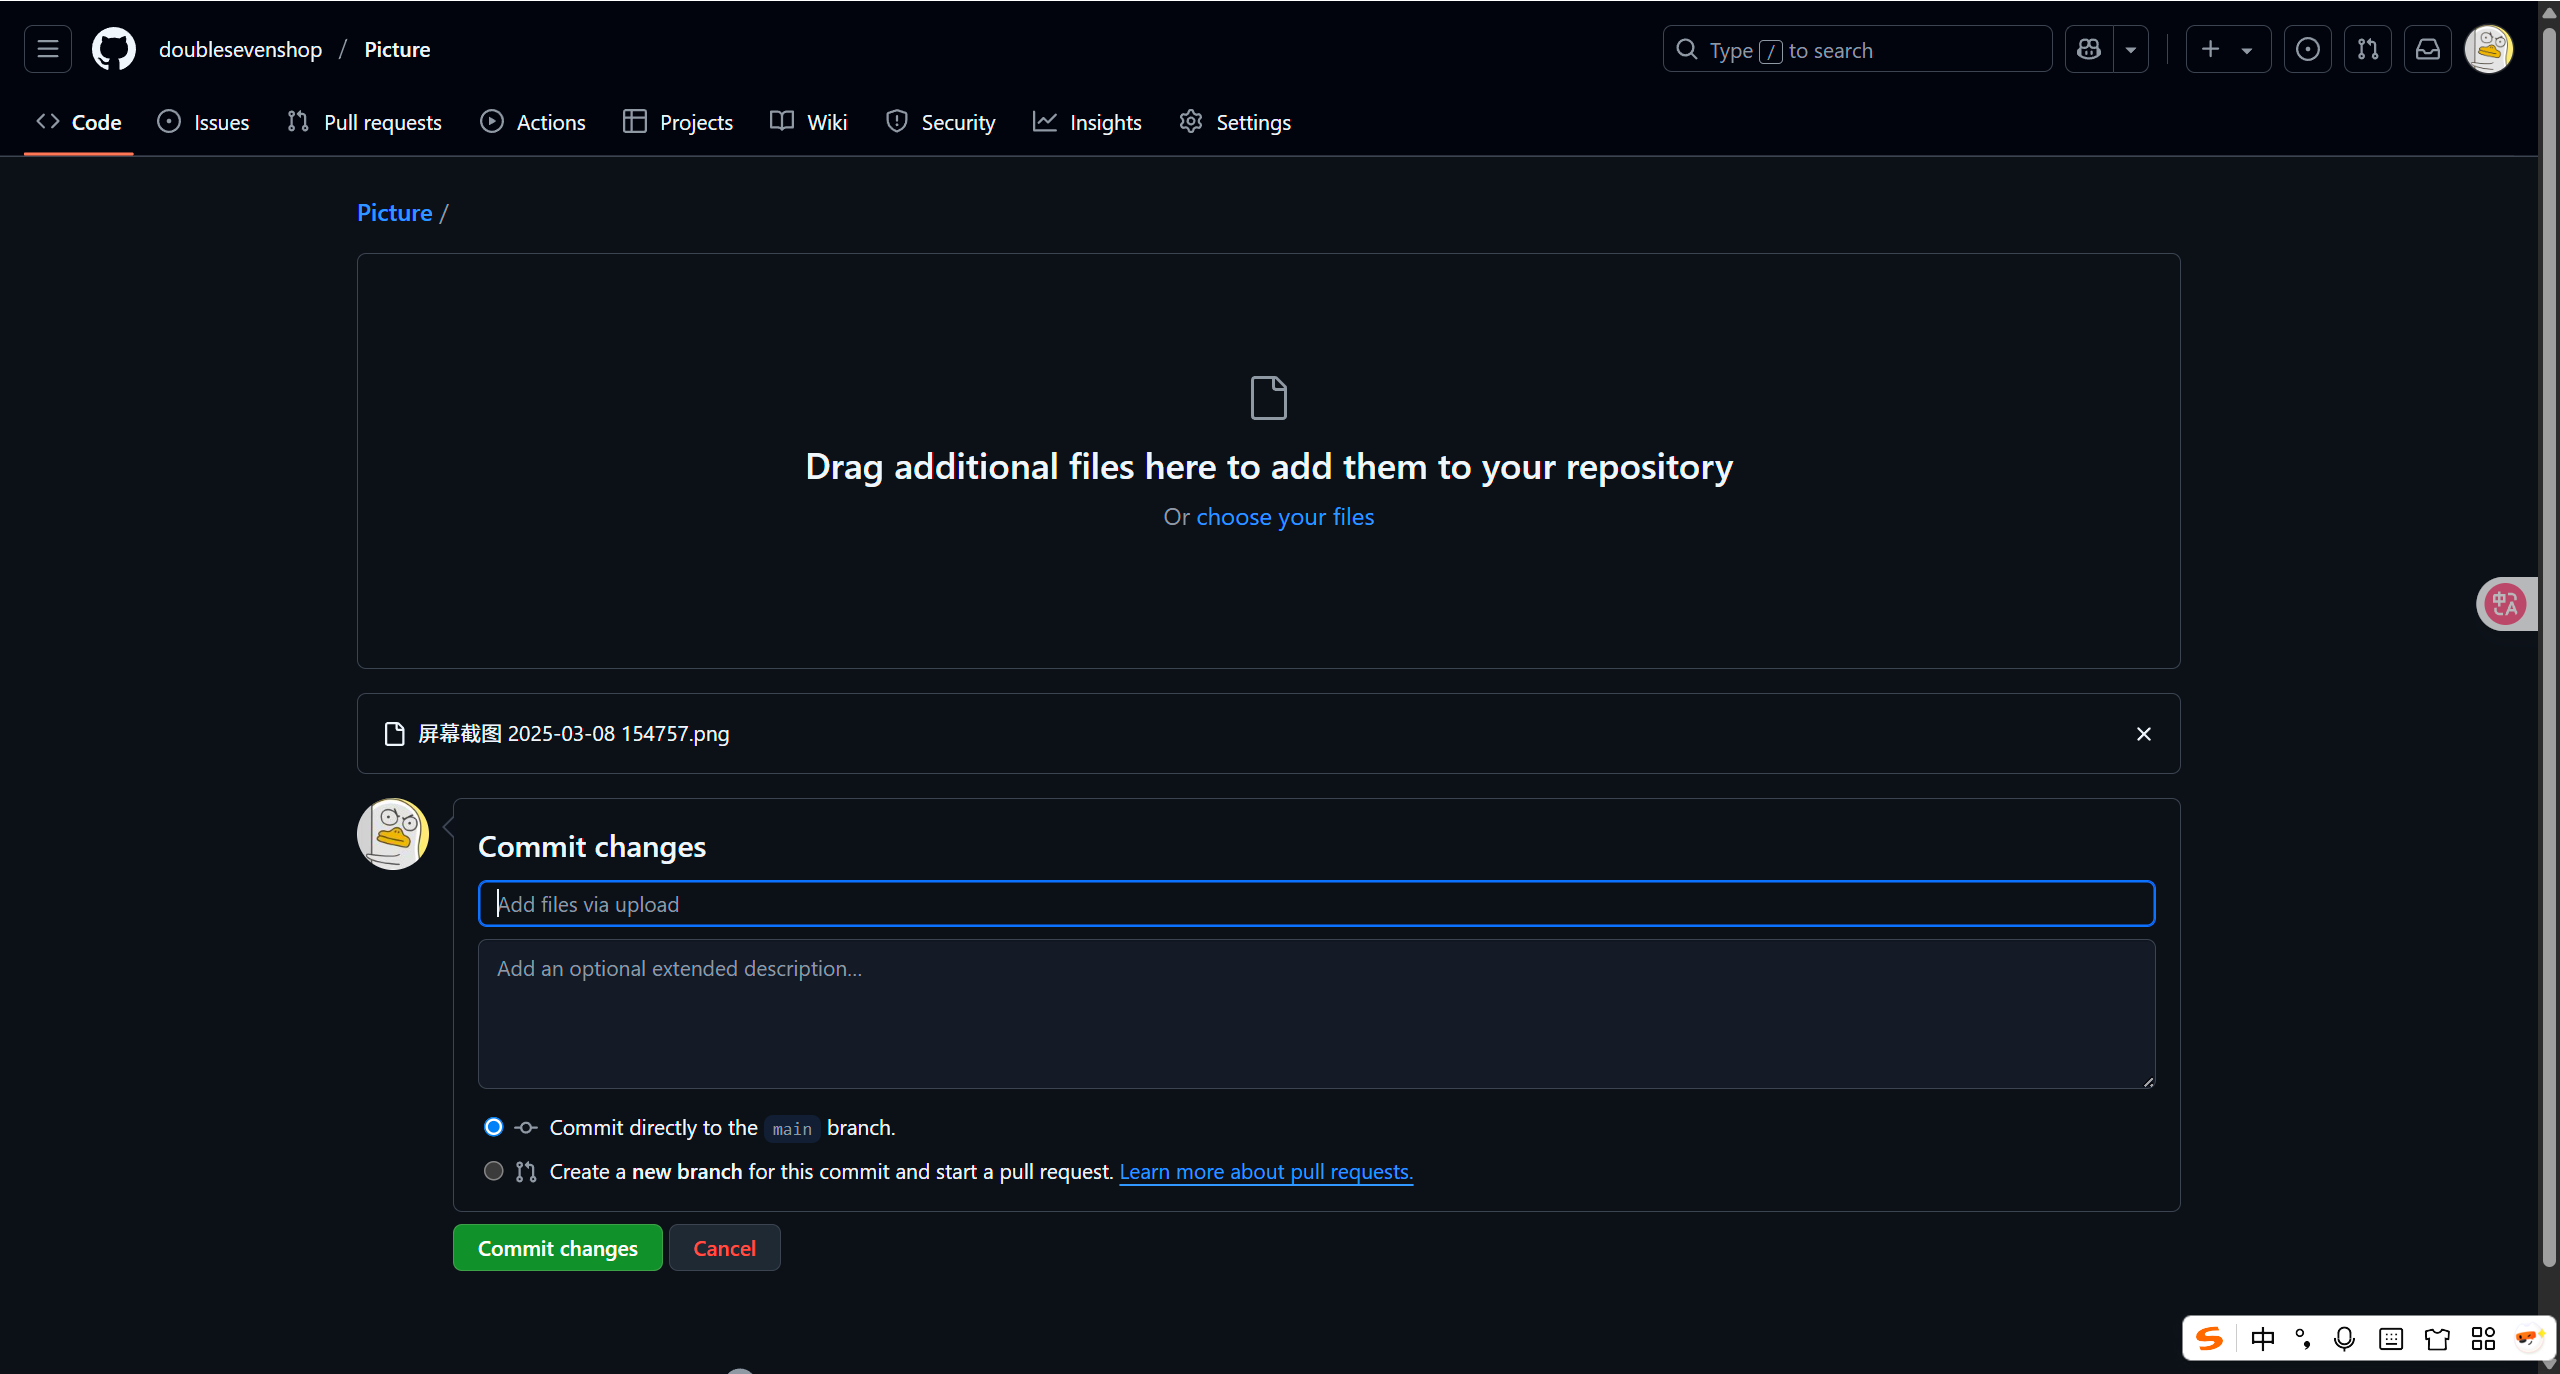This screenshot has height=1374, width=2560.
Task: Select commit directly to main branch
Action: coord(493,1127)
